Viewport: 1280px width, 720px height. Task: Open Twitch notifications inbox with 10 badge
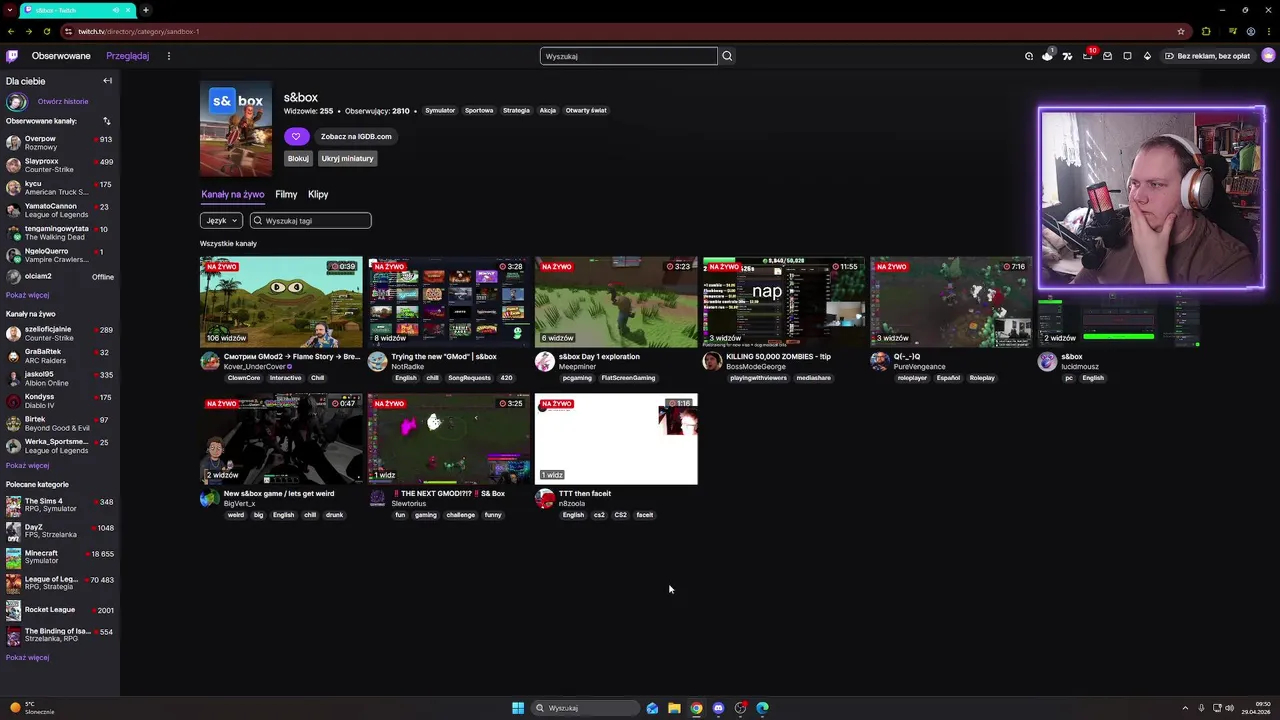(x=1088, y=56)
